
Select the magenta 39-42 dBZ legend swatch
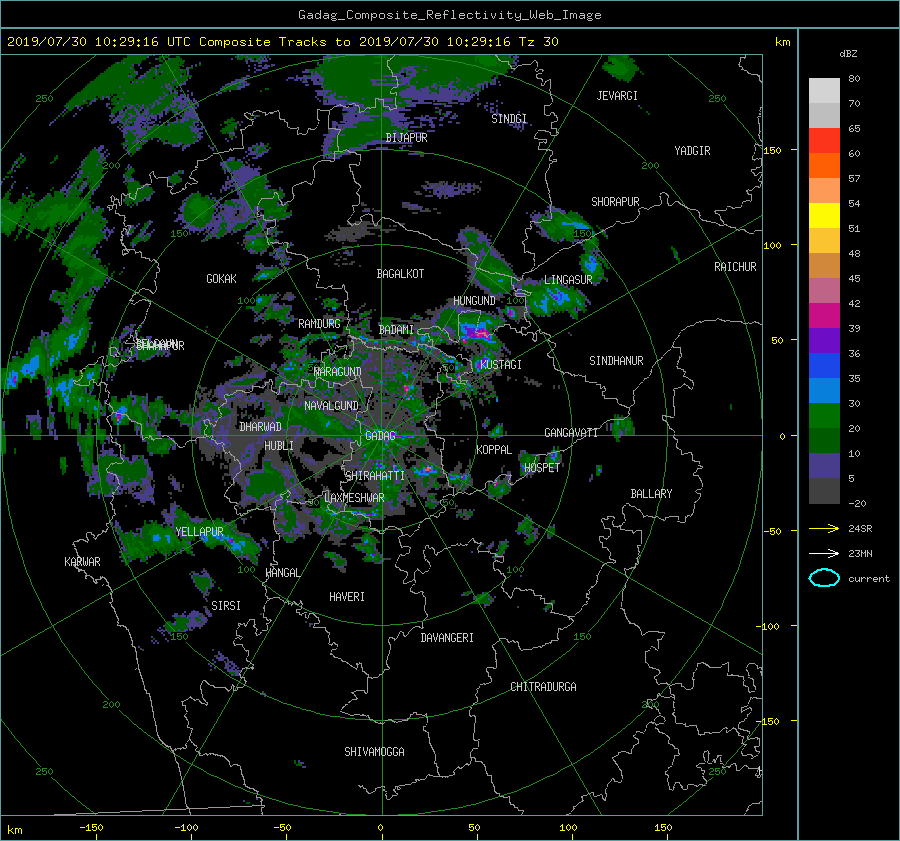[x=824, y=316]
